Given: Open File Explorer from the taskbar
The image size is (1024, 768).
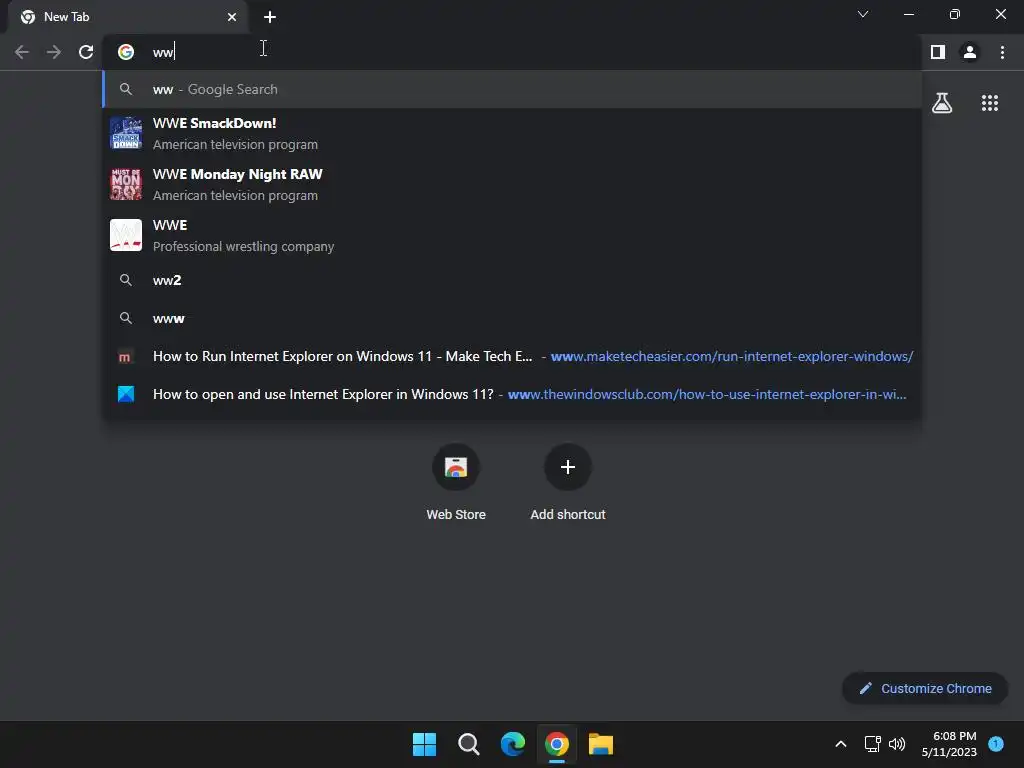Looking at the screenshot, I should pyautogui.click(x=601, y=744).
